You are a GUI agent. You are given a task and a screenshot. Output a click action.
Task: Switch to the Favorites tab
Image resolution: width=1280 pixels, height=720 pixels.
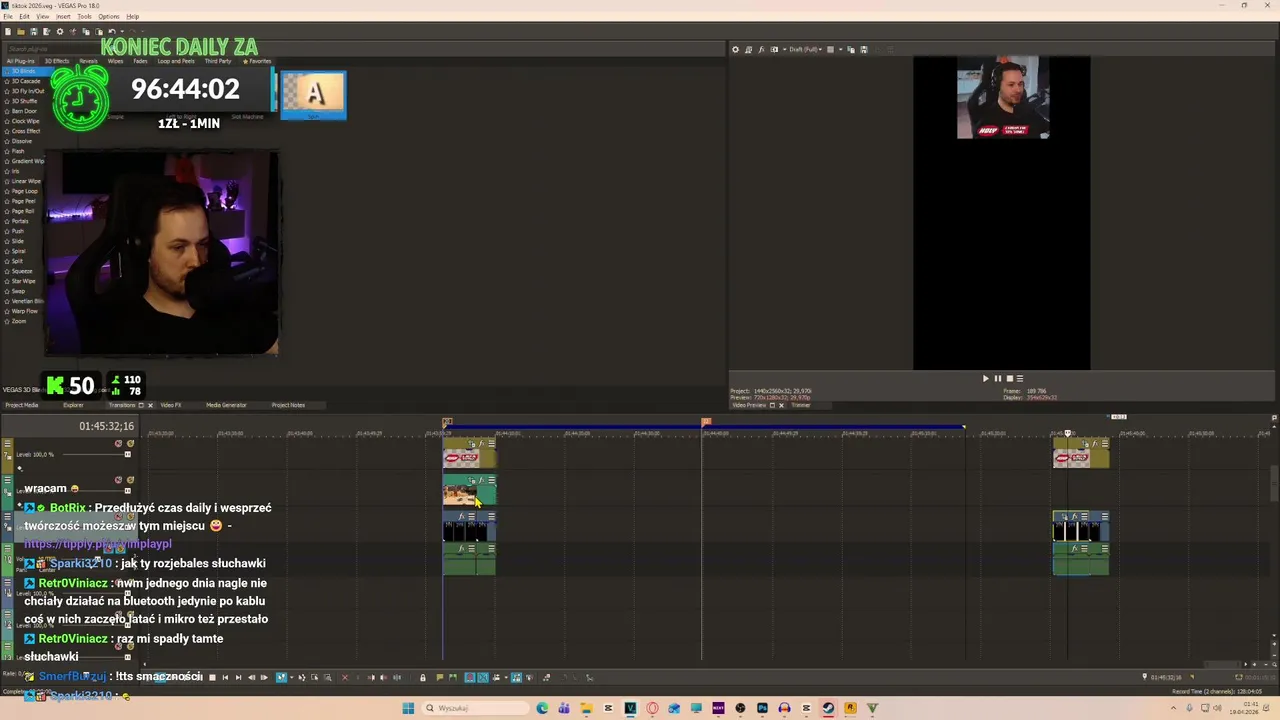(258, 61)
